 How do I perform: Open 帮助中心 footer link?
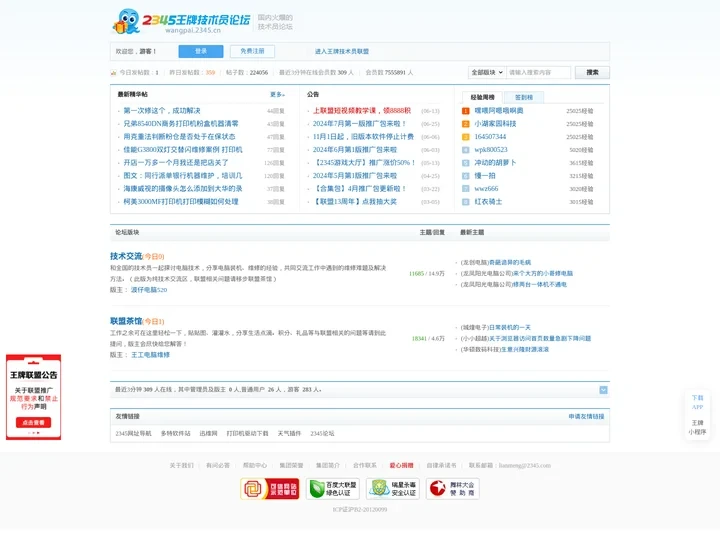coord(255,465)
